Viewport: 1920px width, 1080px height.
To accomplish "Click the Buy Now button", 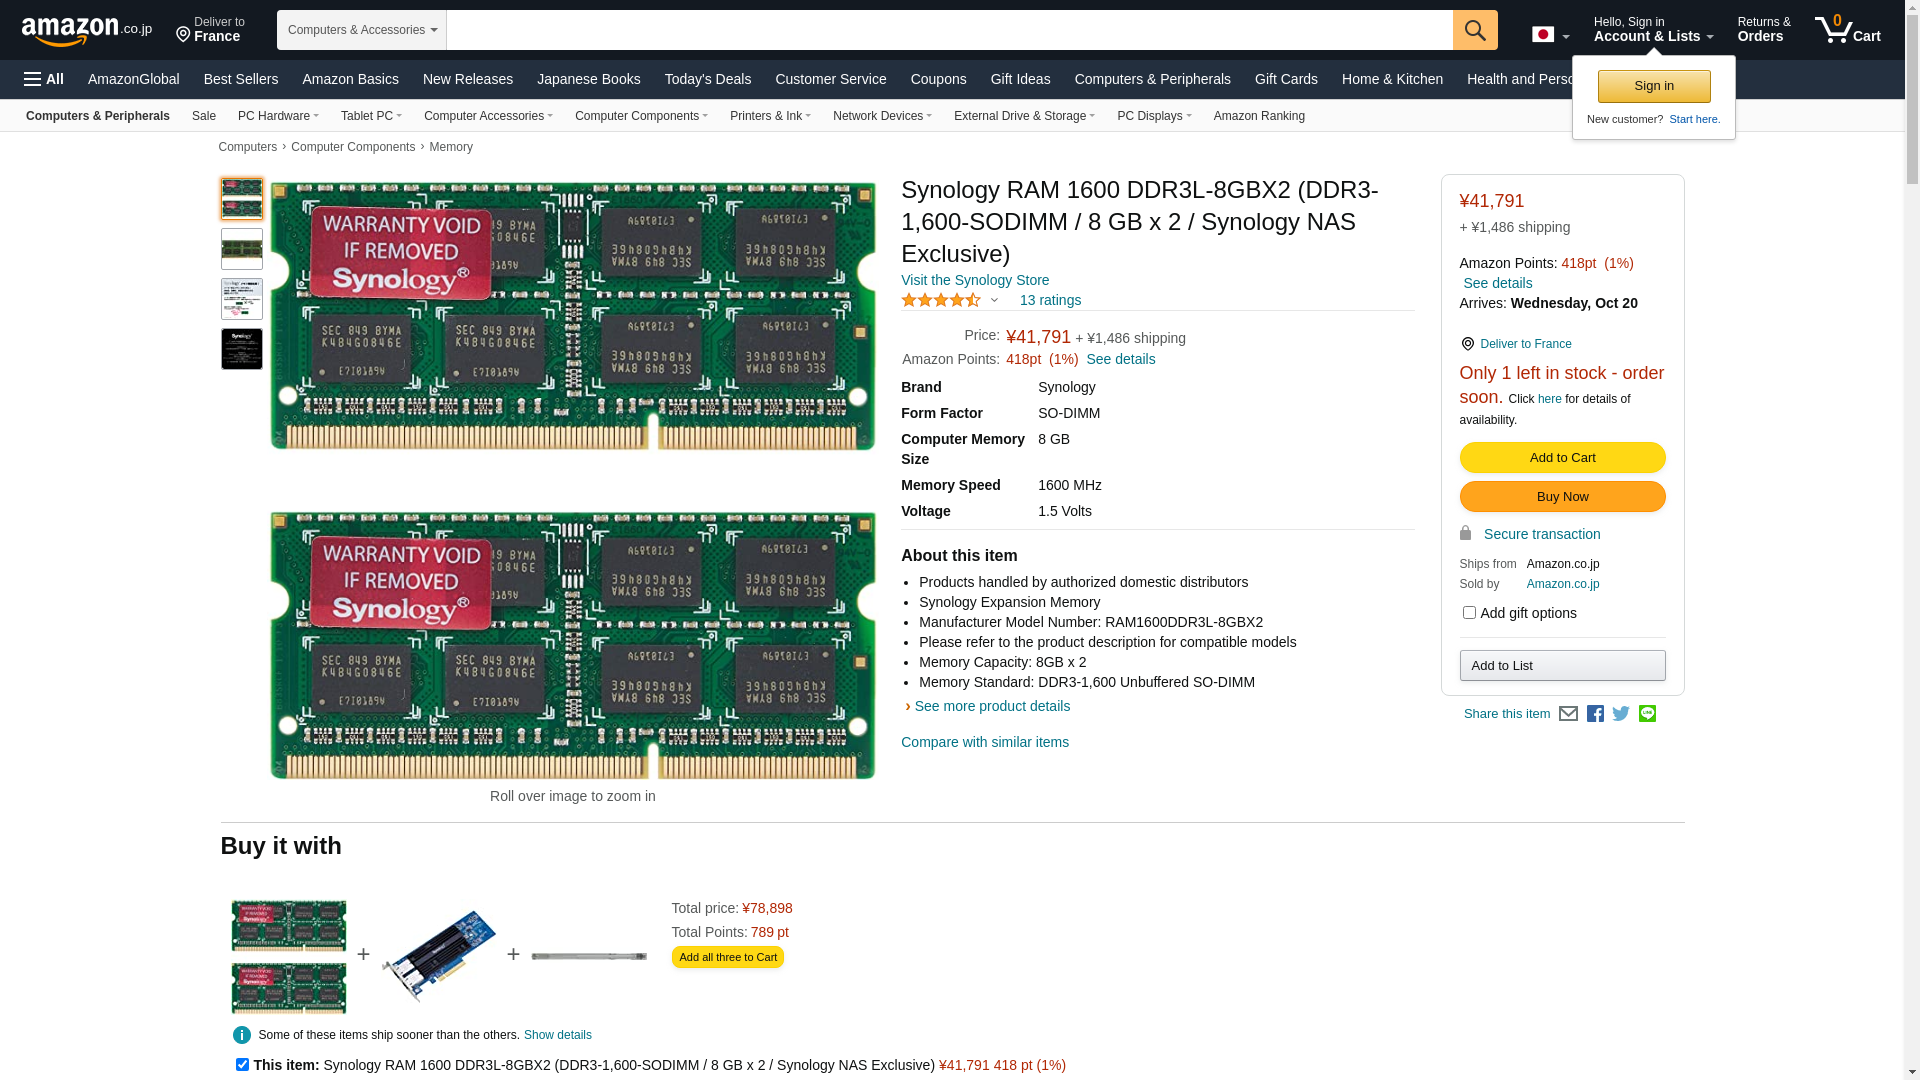I will pos(1562,497).
